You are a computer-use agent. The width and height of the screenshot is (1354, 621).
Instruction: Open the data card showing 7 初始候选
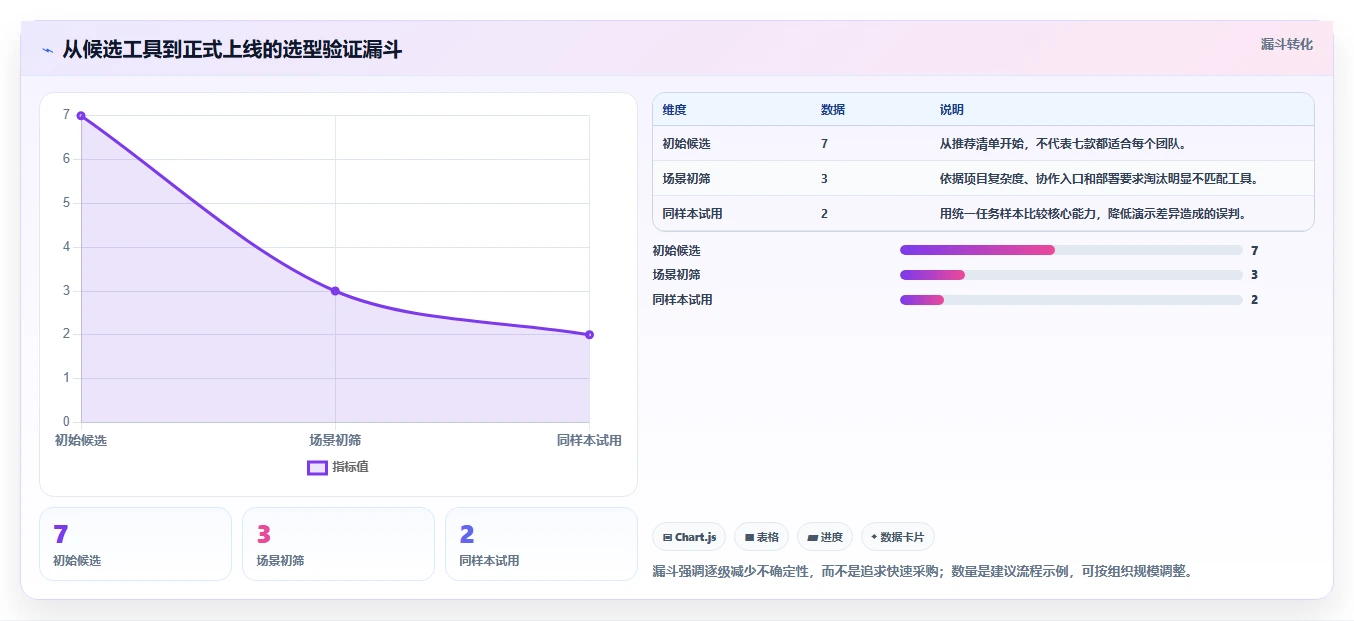(135, 544)
